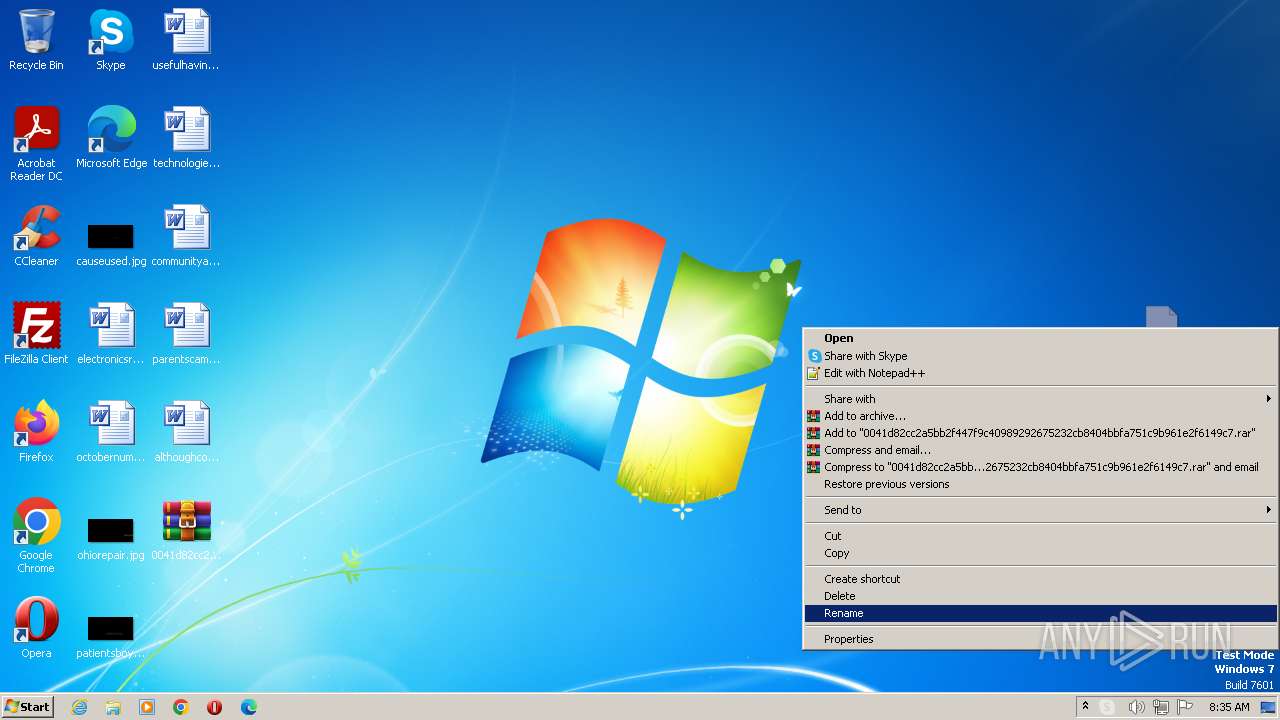Choose Create shortcut

(x=1040, y=579)
